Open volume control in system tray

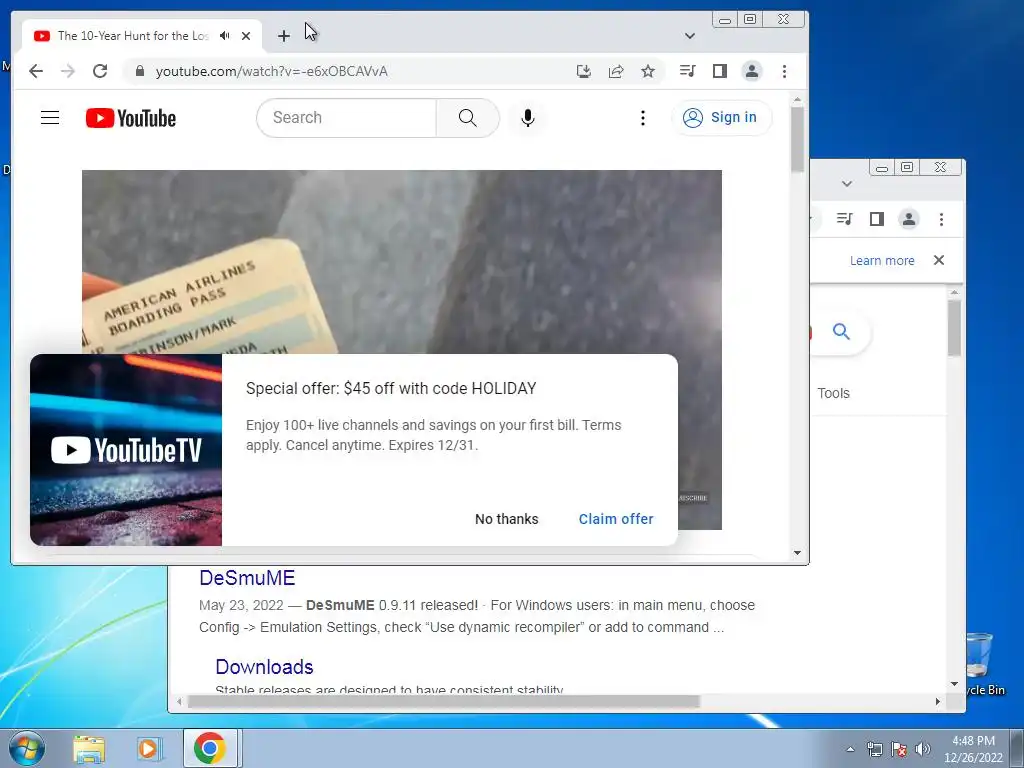pos(922,749)
